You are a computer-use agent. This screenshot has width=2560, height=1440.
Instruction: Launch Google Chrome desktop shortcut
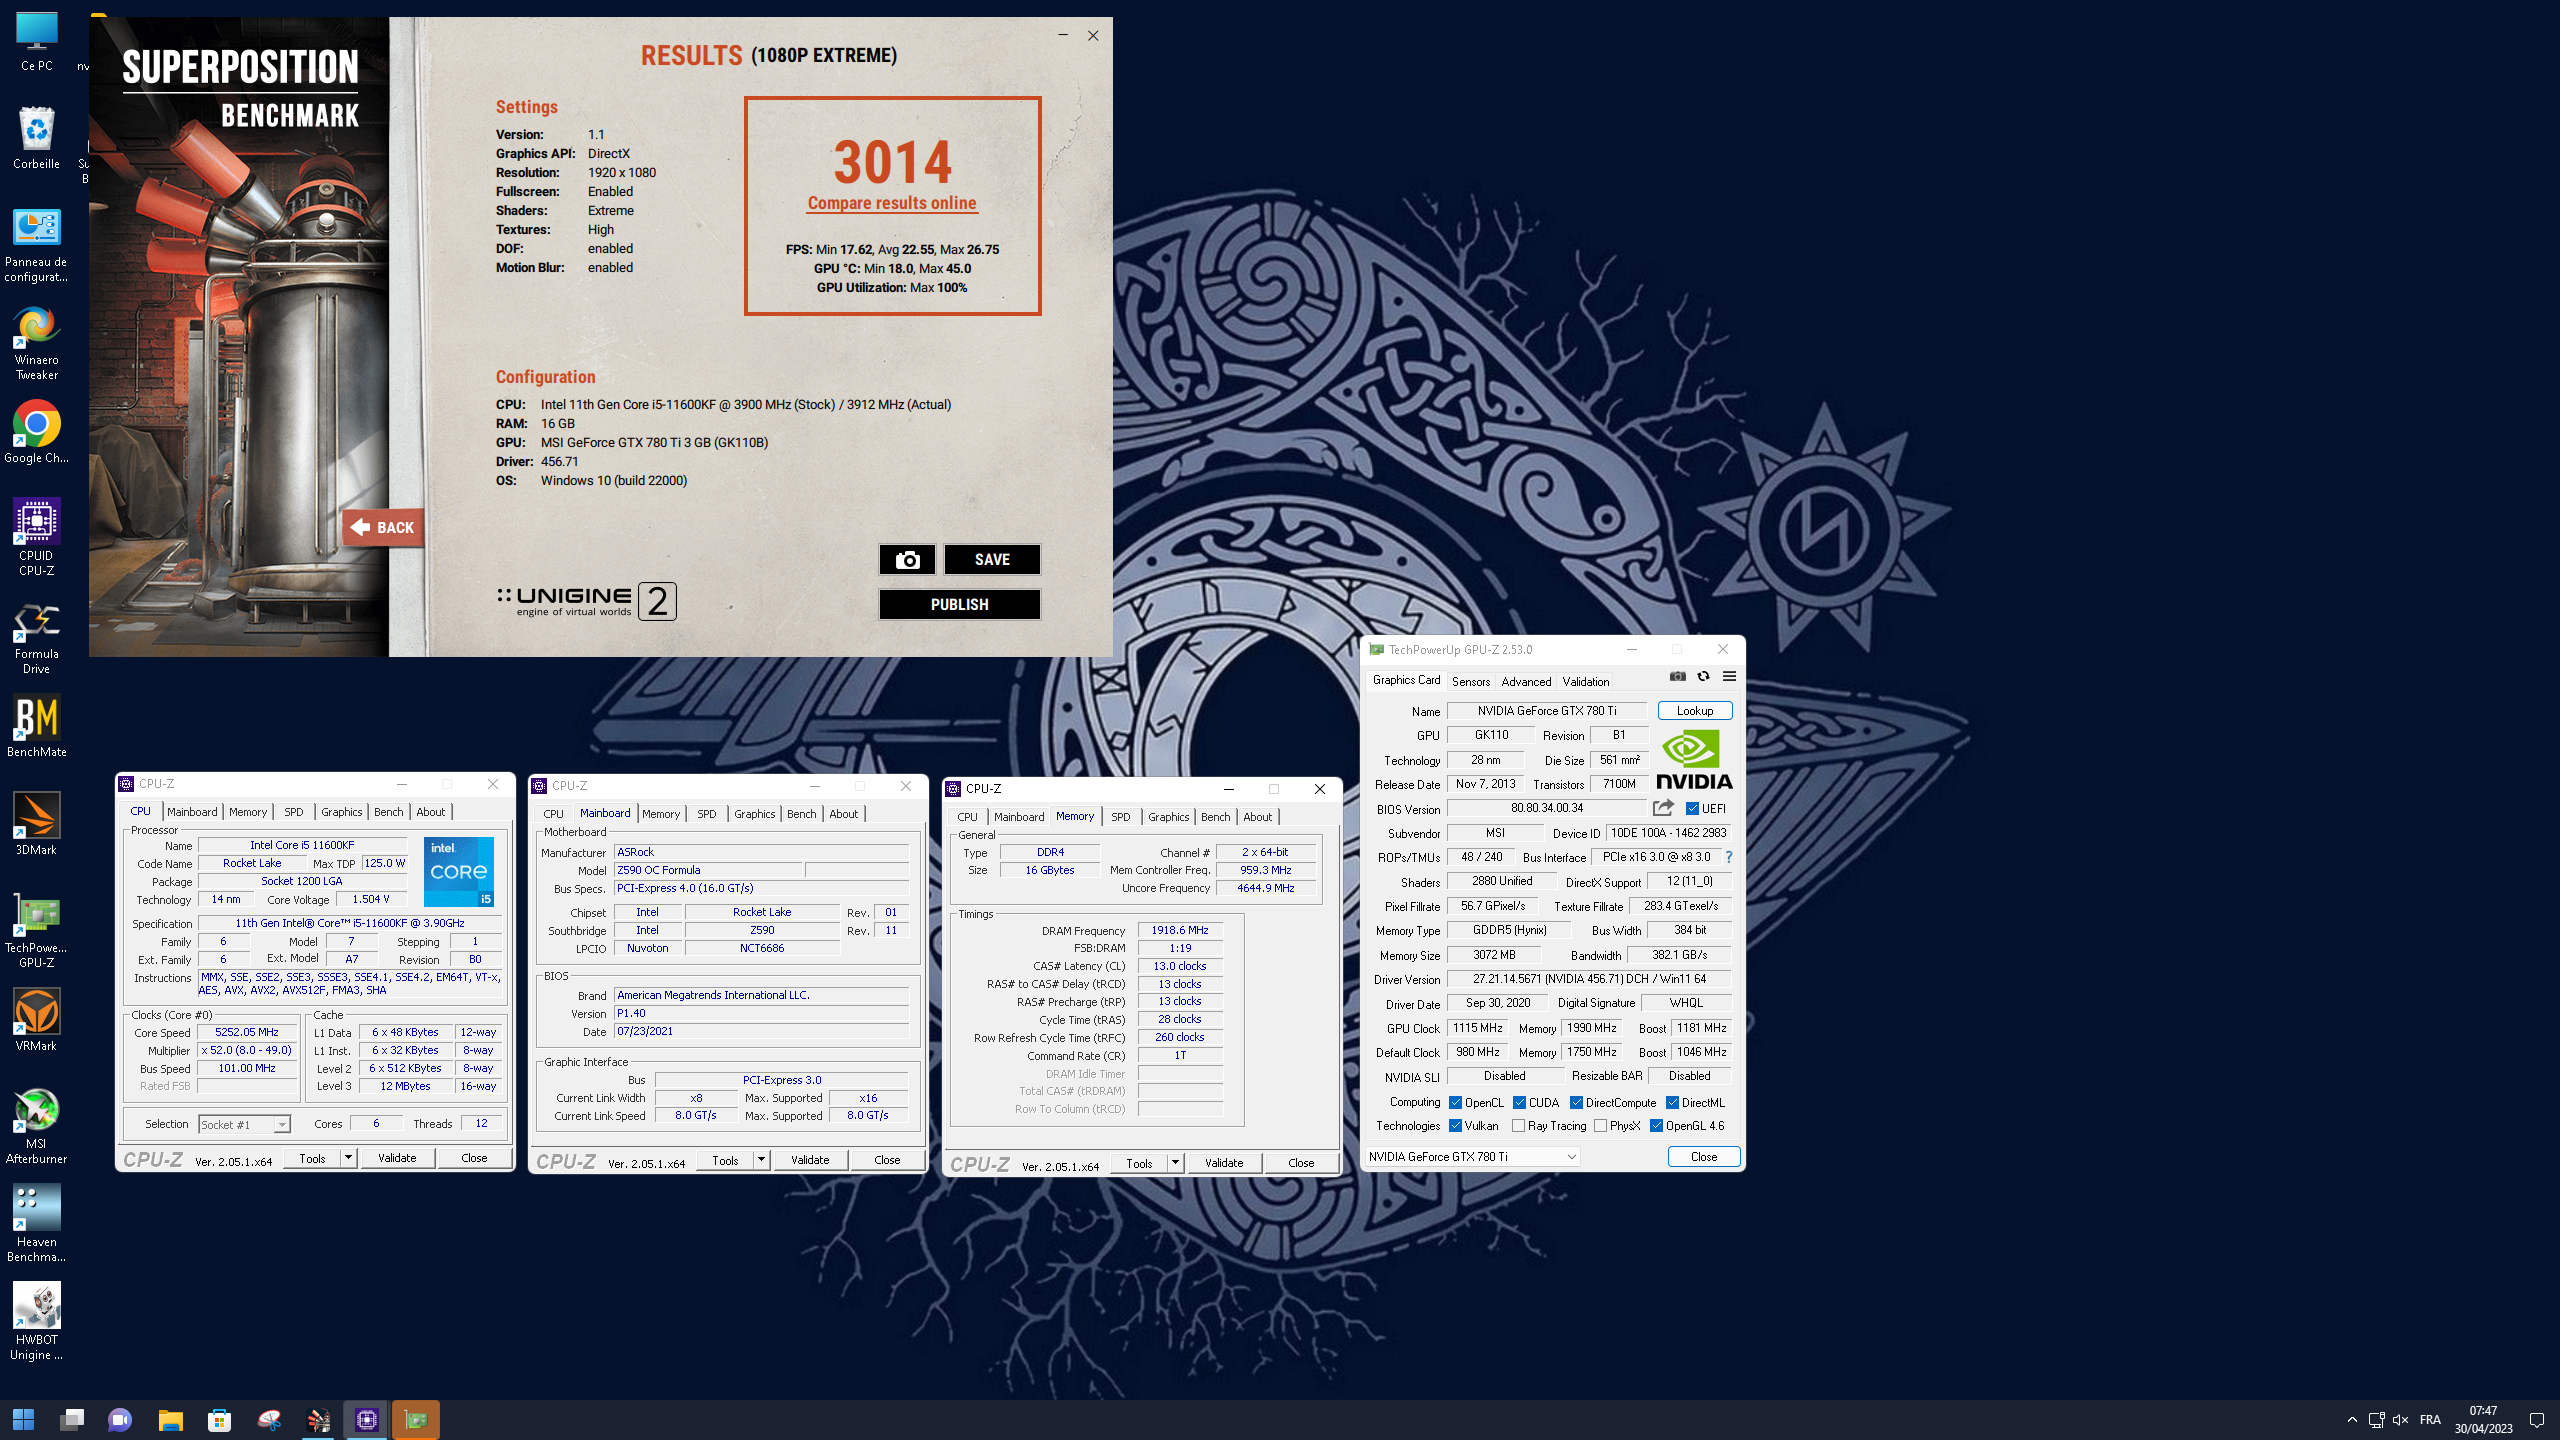click(x=36, y=433)
